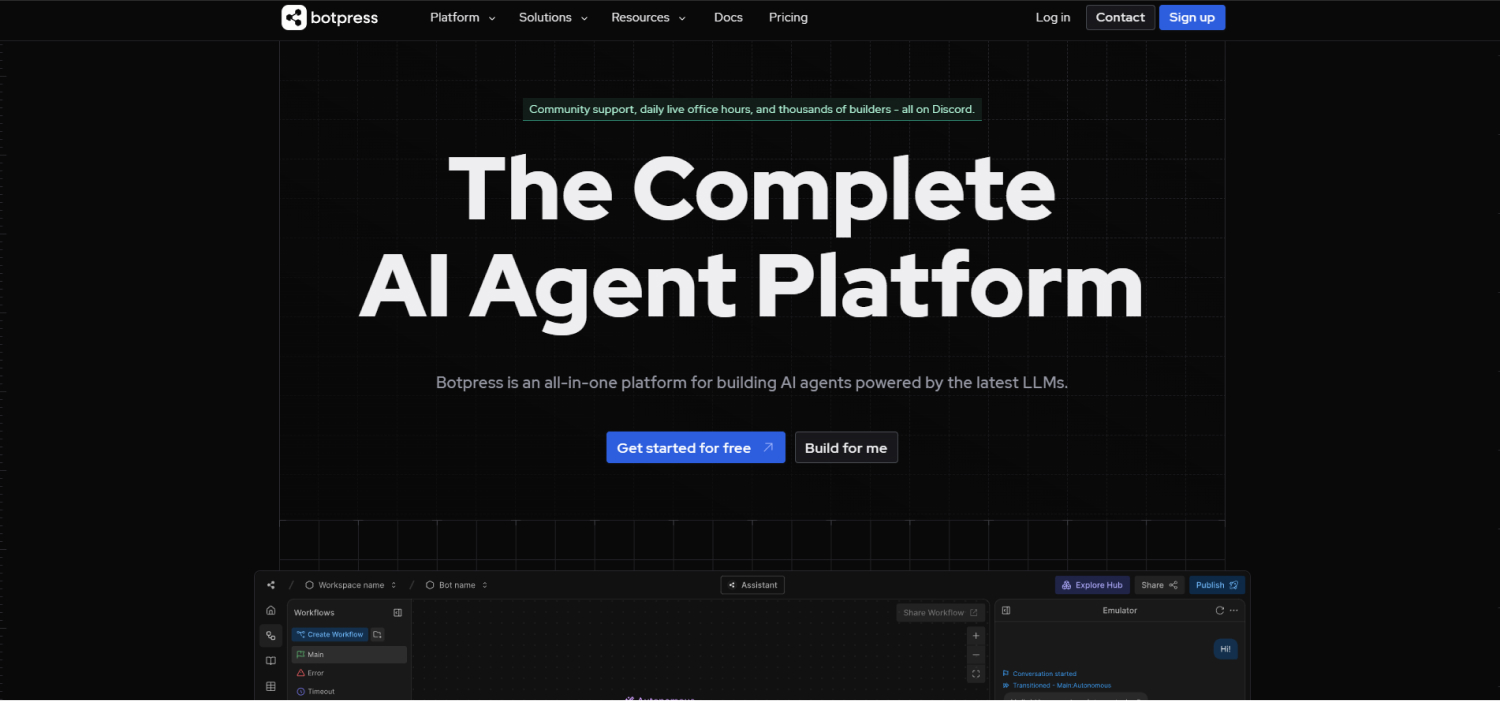Open the Discord community support banner
Image resolution: width=1500 pixels, height=701 pixels.
[752, 109]
